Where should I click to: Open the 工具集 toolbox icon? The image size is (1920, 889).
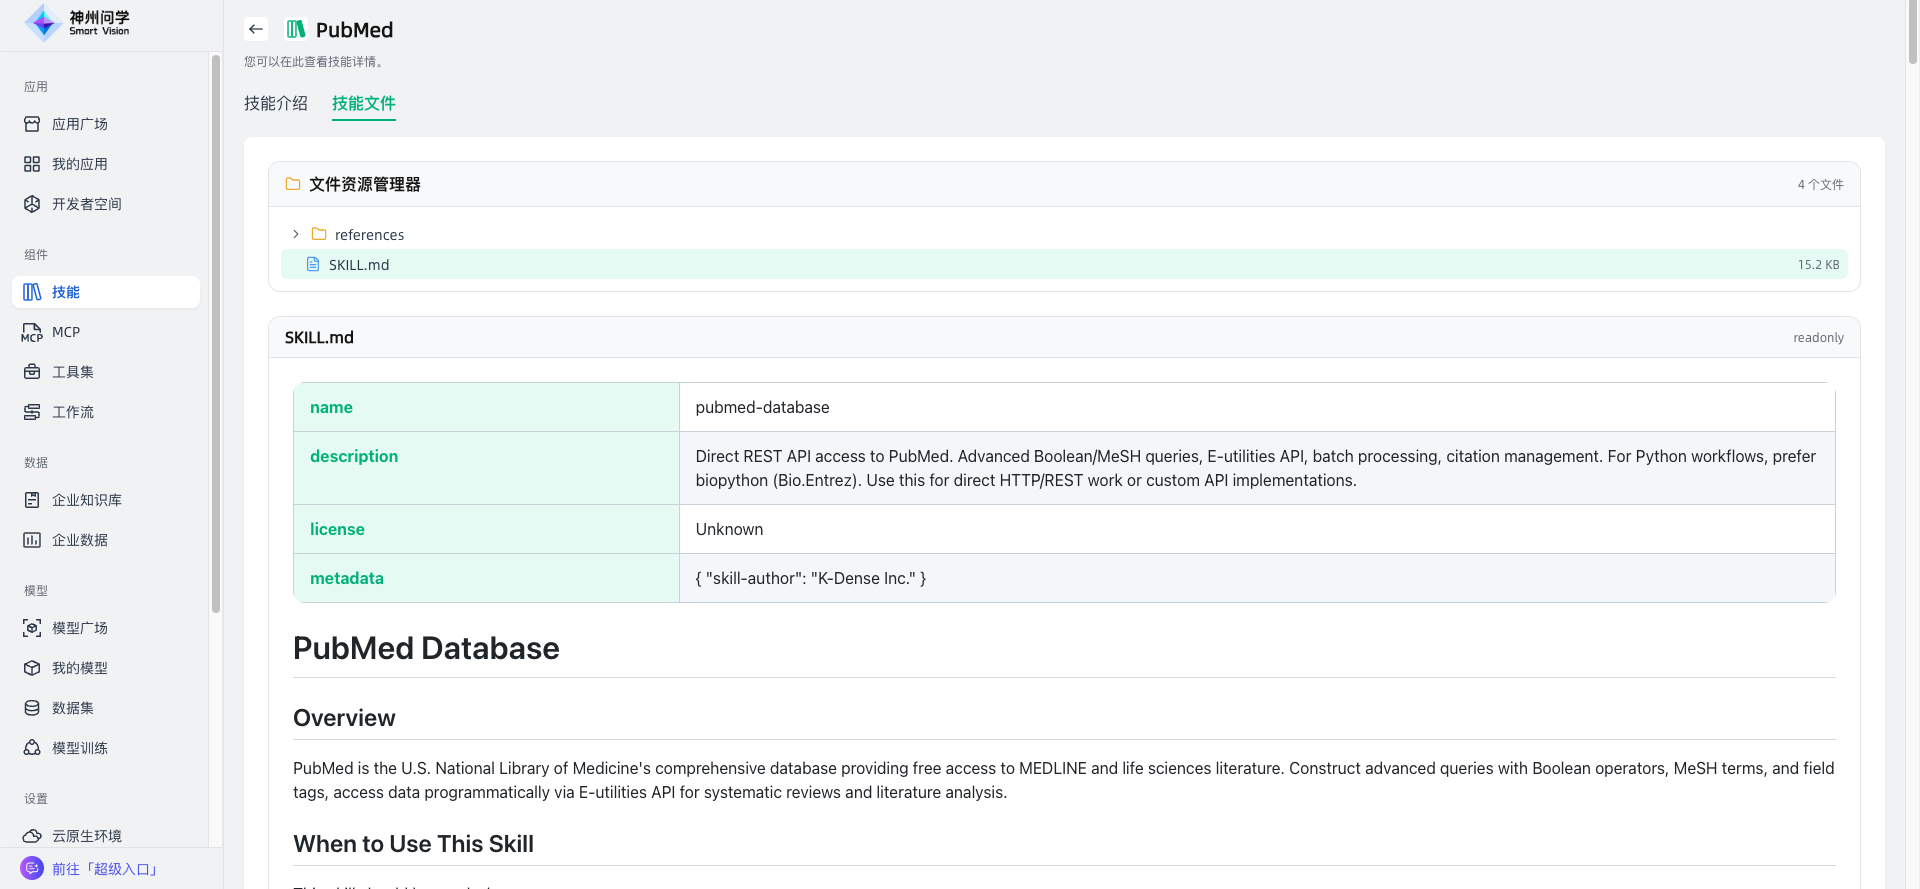tap(32, 372)
